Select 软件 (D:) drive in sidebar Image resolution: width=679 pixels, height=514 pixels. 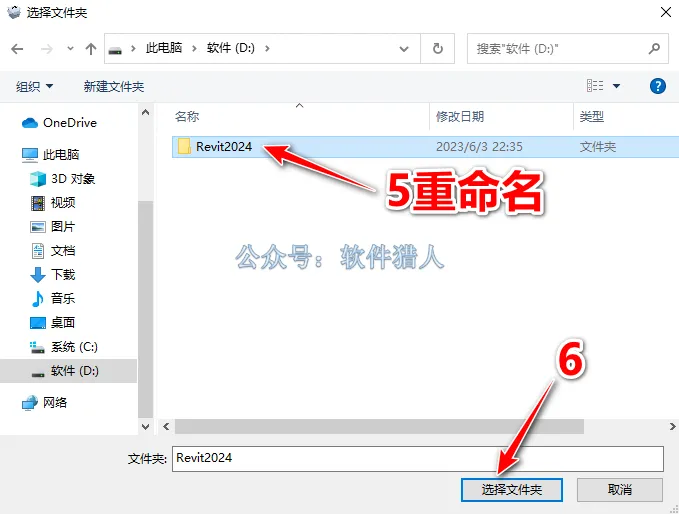point(68,371)
